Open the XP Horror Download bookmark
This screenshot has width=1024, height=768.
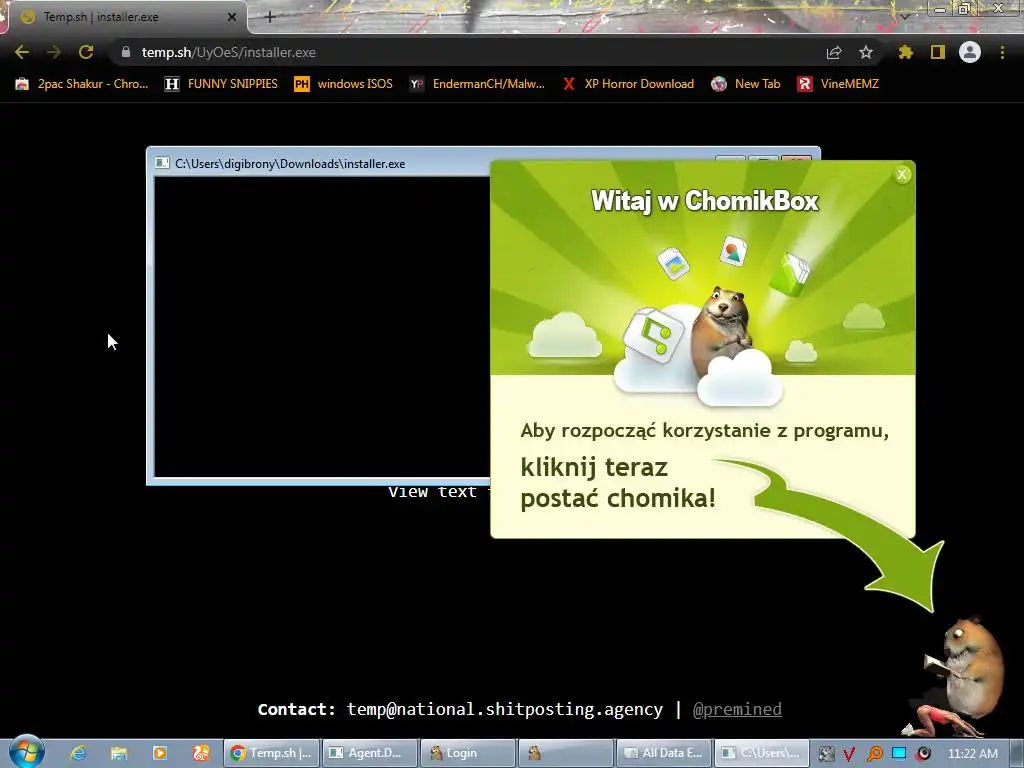628,84
